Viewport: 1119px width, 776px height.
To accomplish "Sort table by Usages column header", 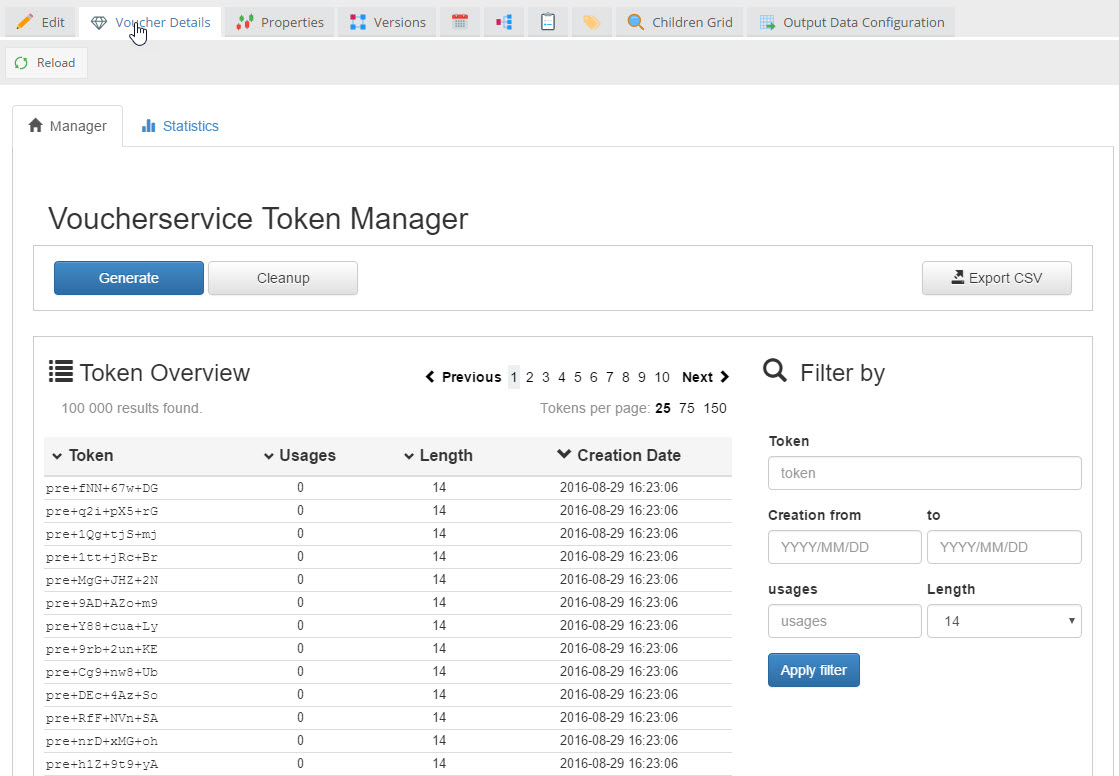I will point(299,455).
